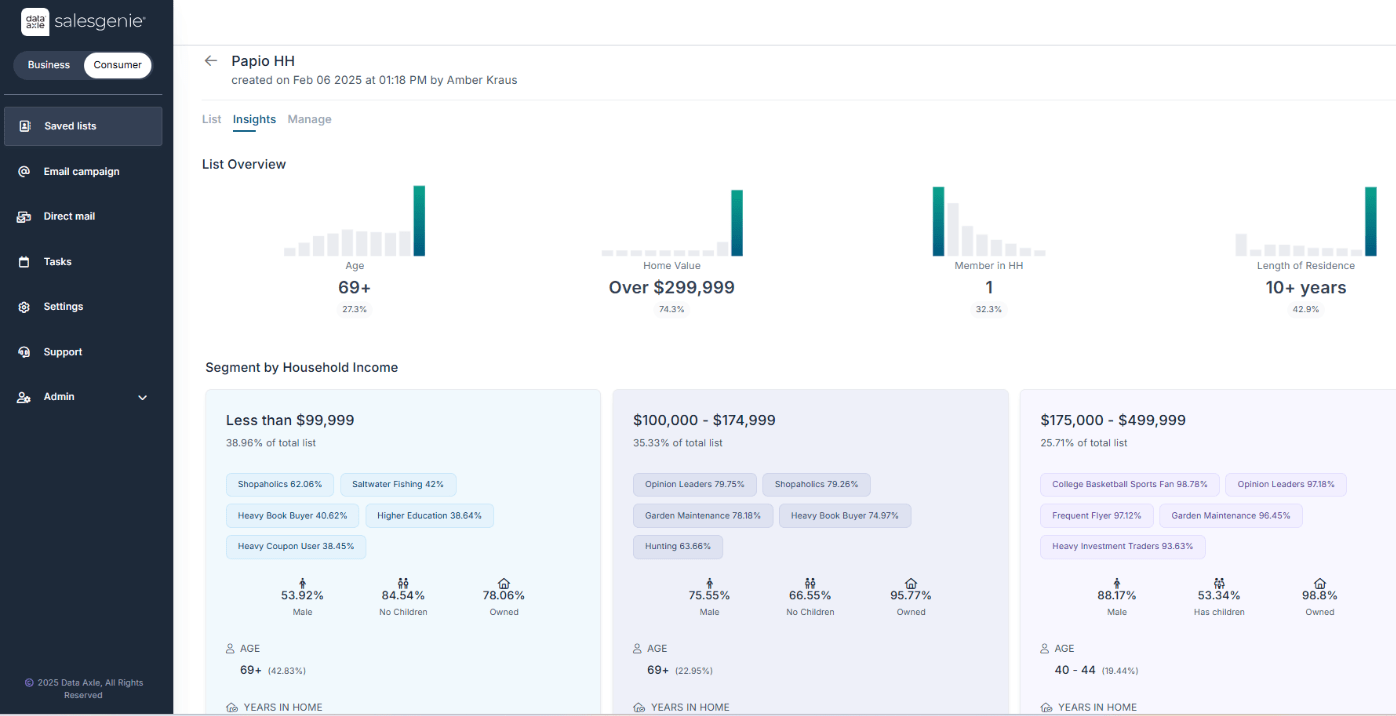Select the Insights tab

pos(254,119)
